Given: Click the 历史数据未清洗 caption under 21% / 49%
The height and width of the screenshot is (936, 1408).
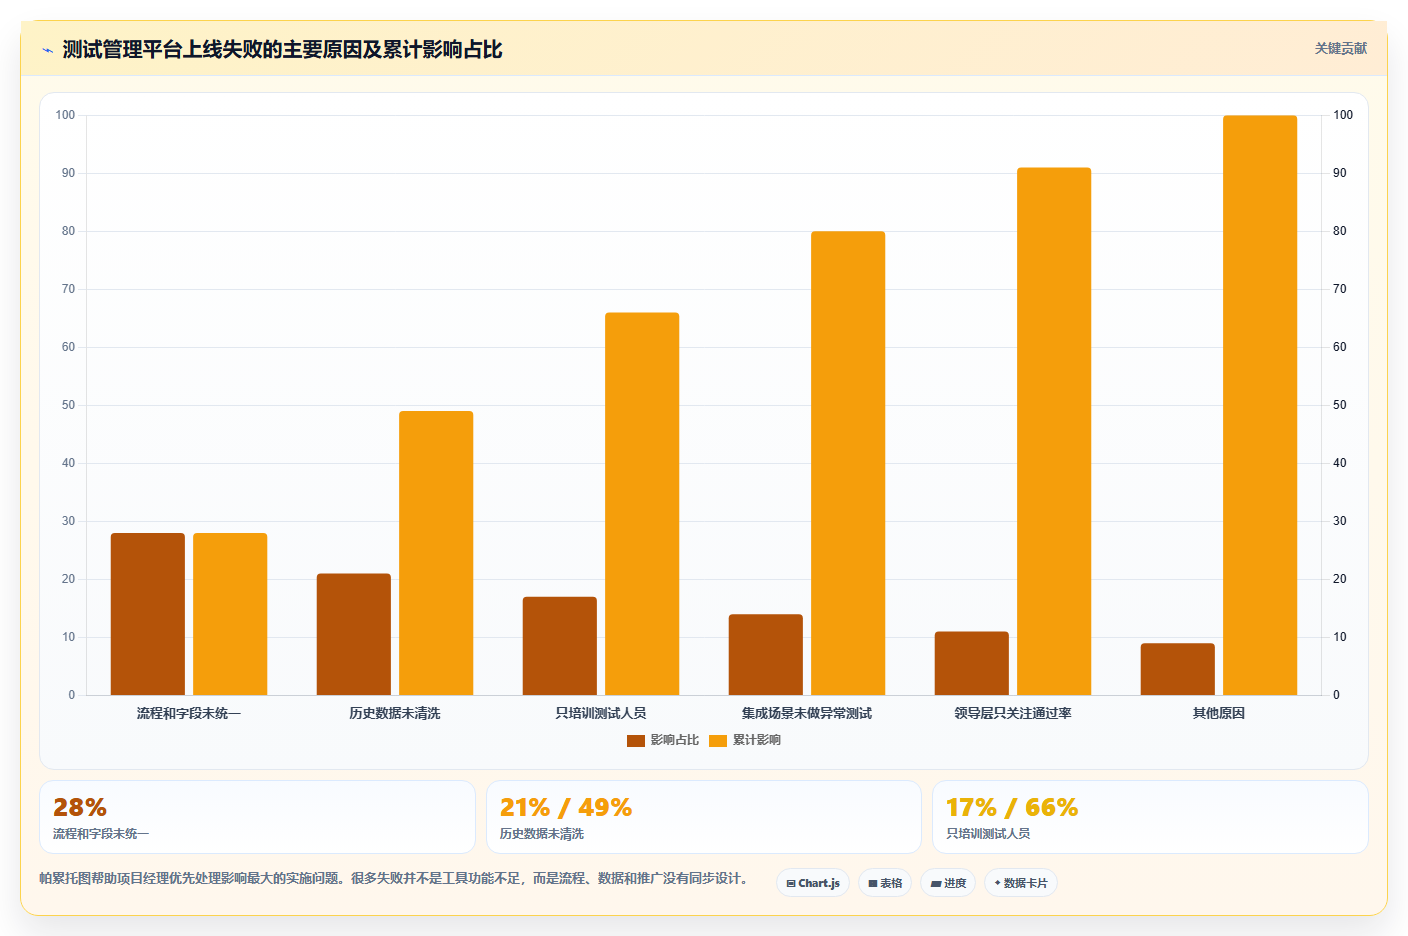Looking at the screenshot, I should (x=542, y=834).
